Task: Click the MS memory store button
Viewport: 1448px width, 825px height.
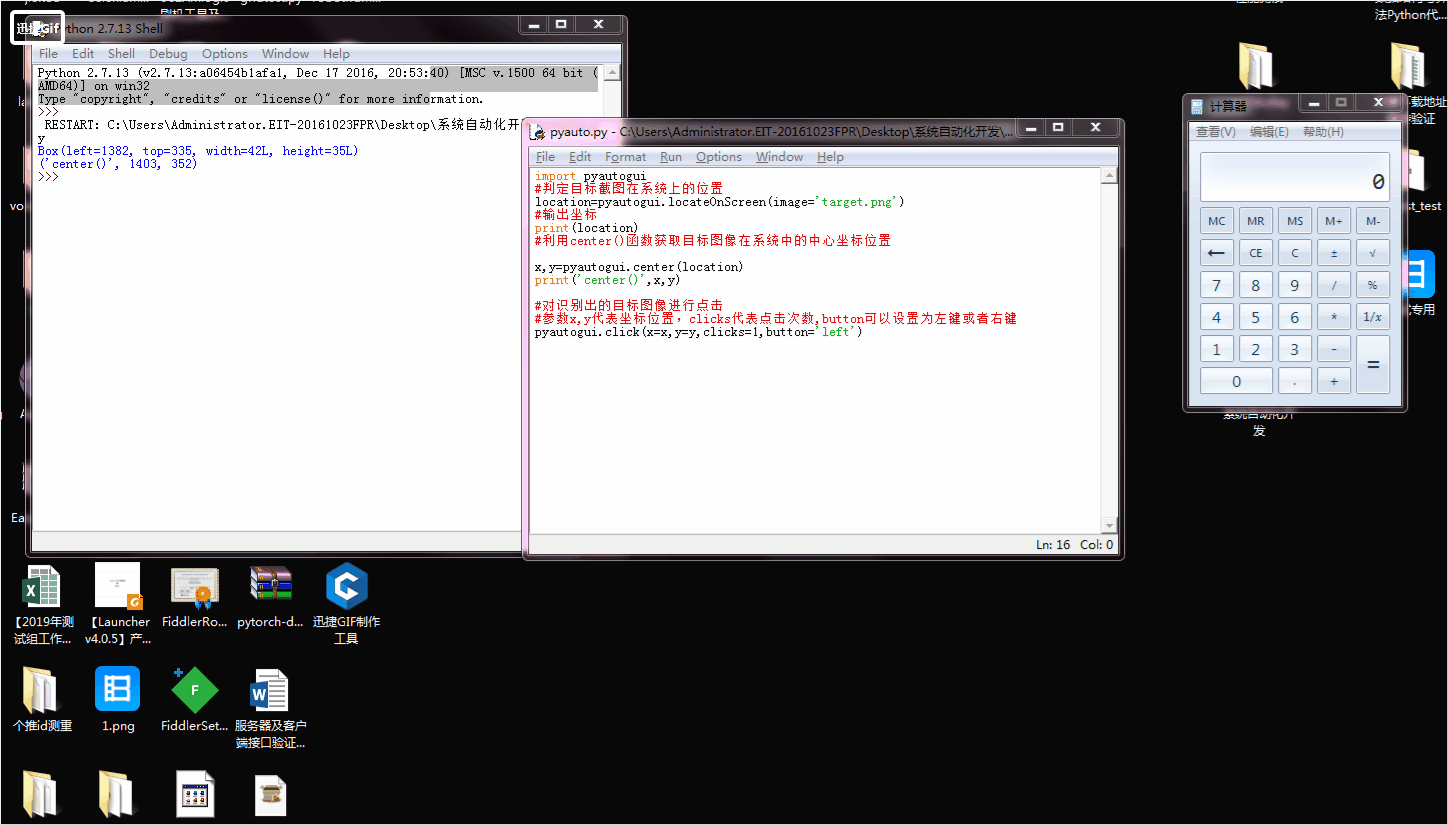Action: (x=1295, y=221)
